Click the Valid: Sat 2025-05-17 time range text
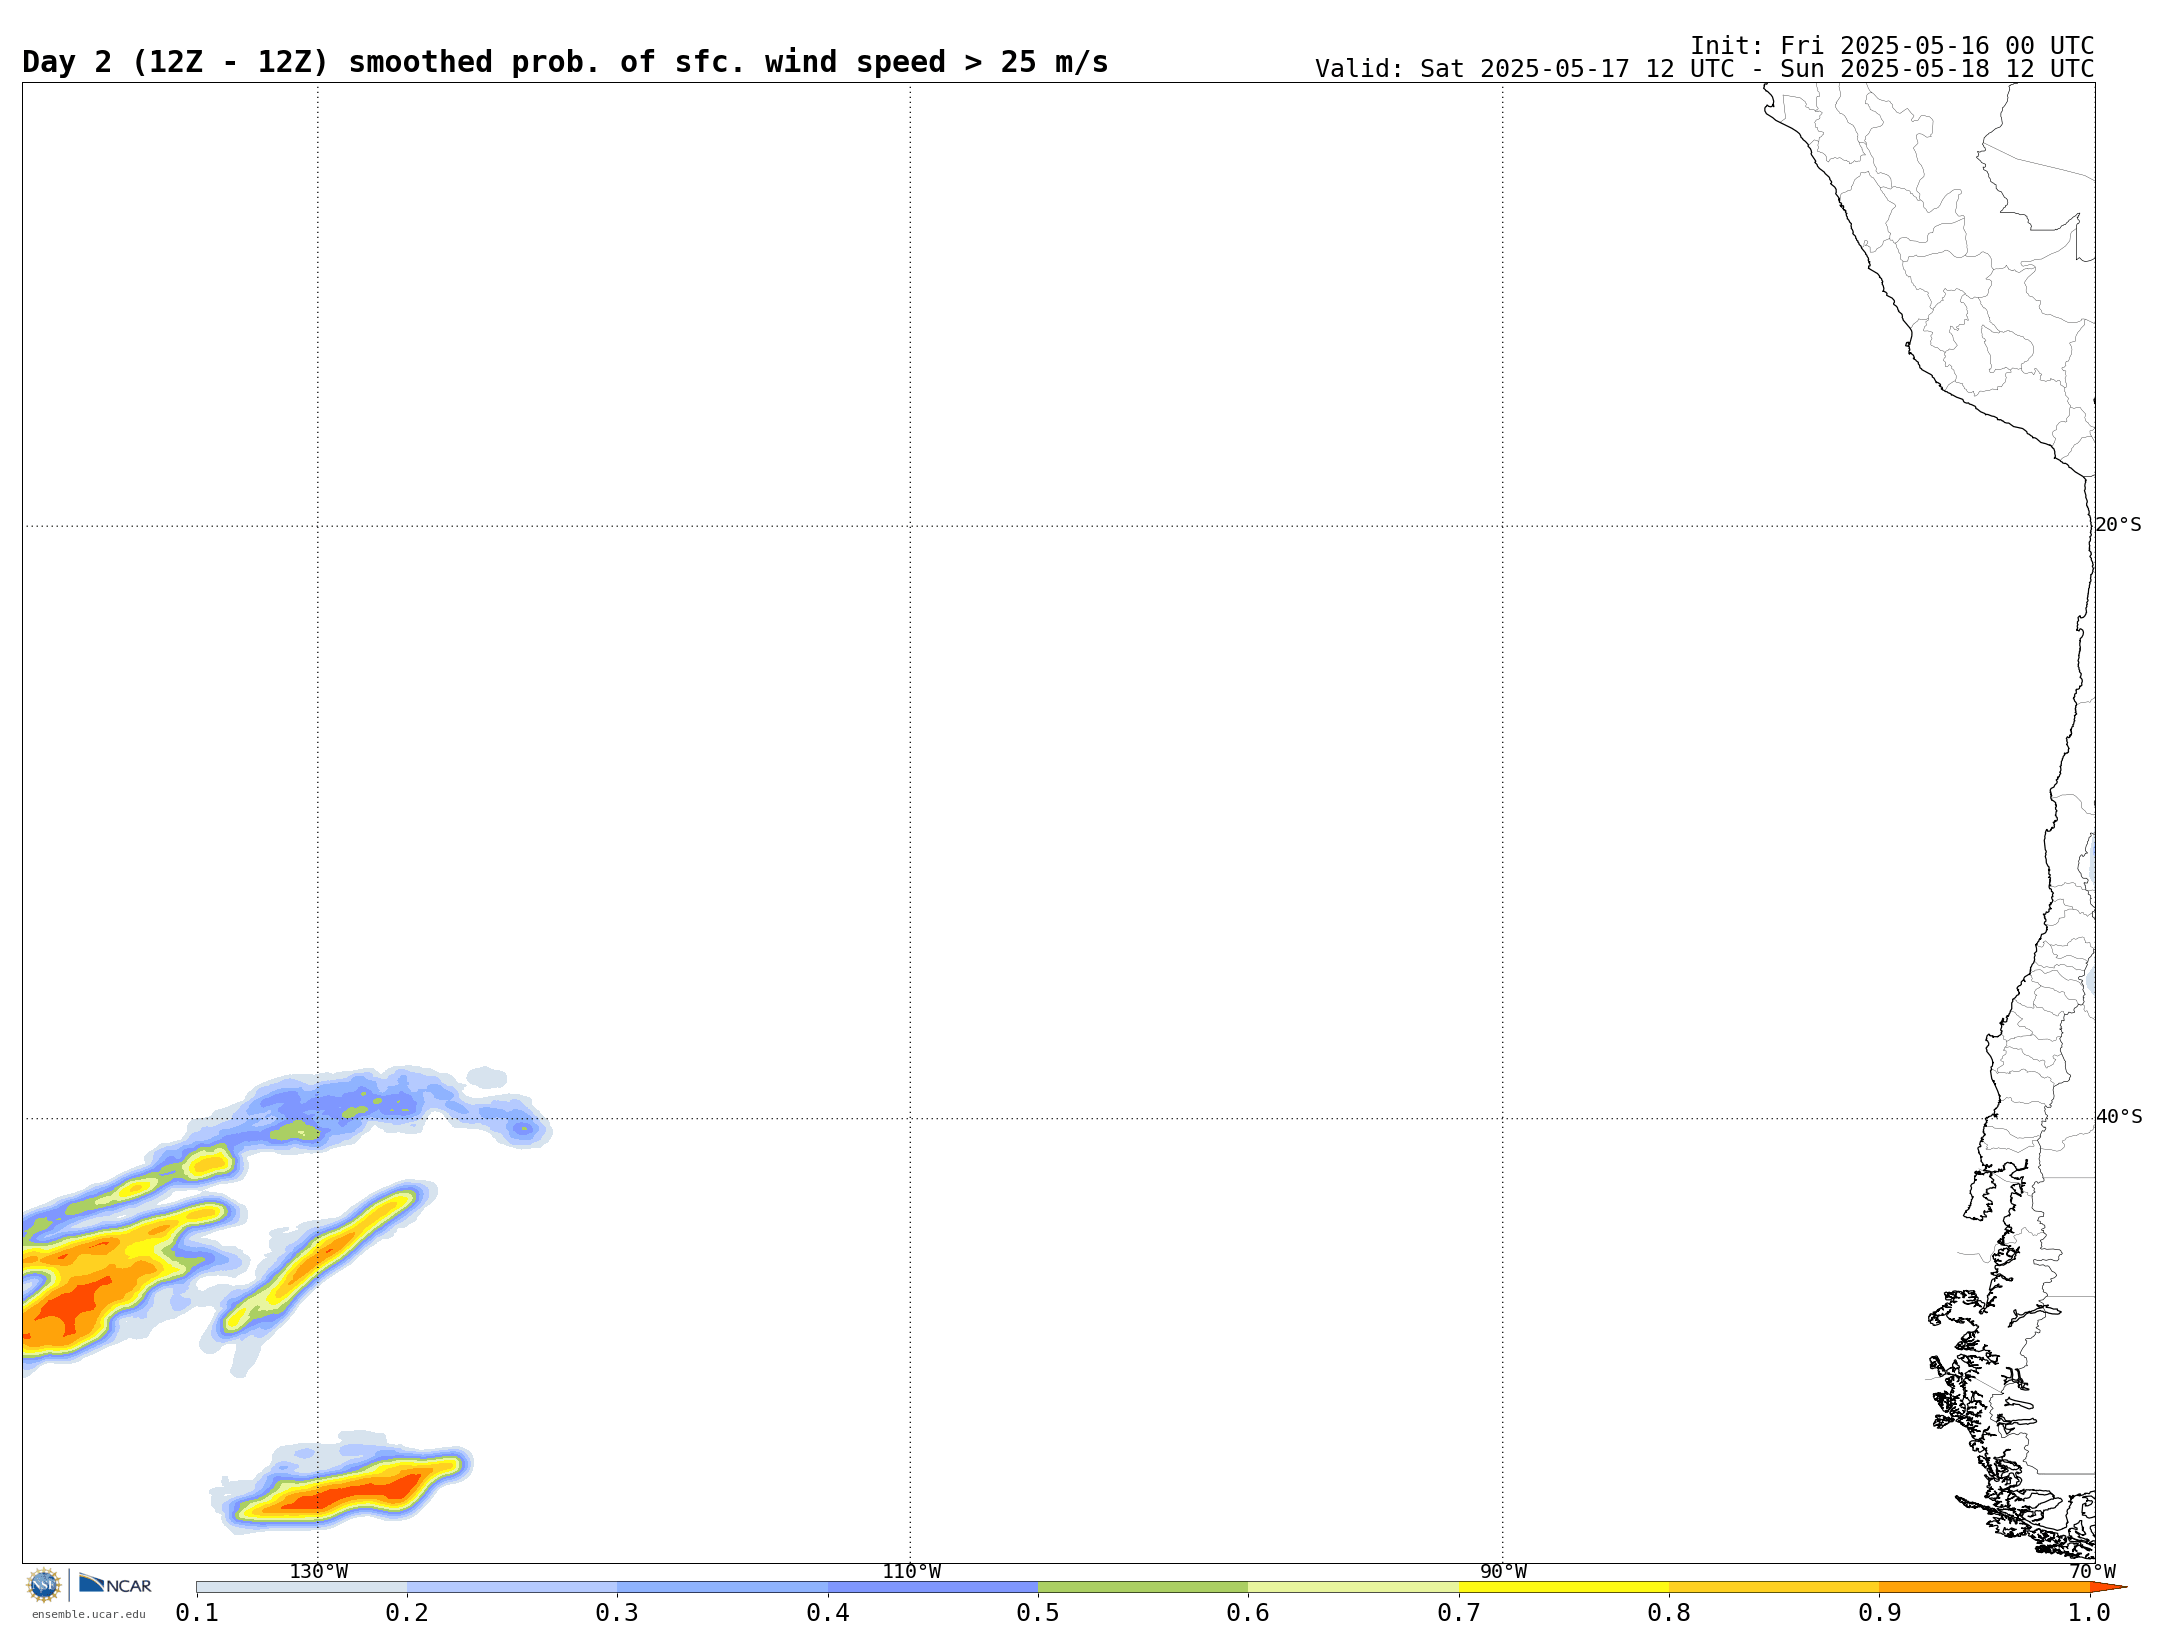Viewport: 2160px width, 1626px height. coord(1704,69)
